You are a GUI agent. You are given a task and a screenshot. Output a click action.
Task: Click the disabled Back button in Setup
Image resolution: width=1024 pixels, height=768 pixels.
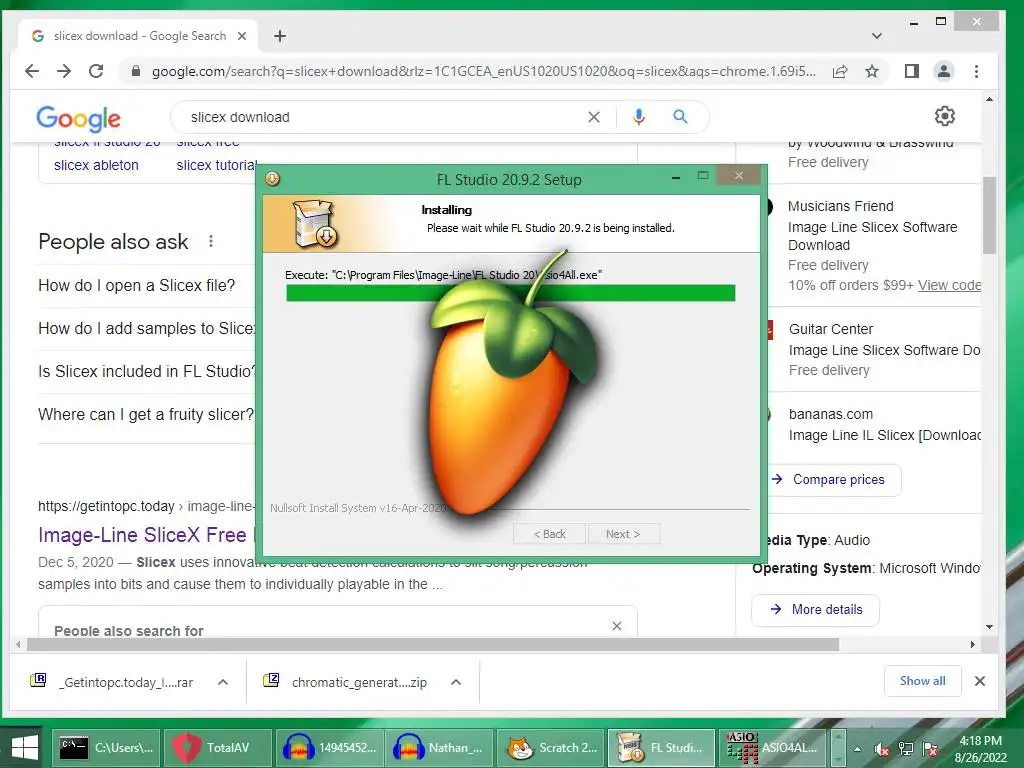[x=549, y=534]
